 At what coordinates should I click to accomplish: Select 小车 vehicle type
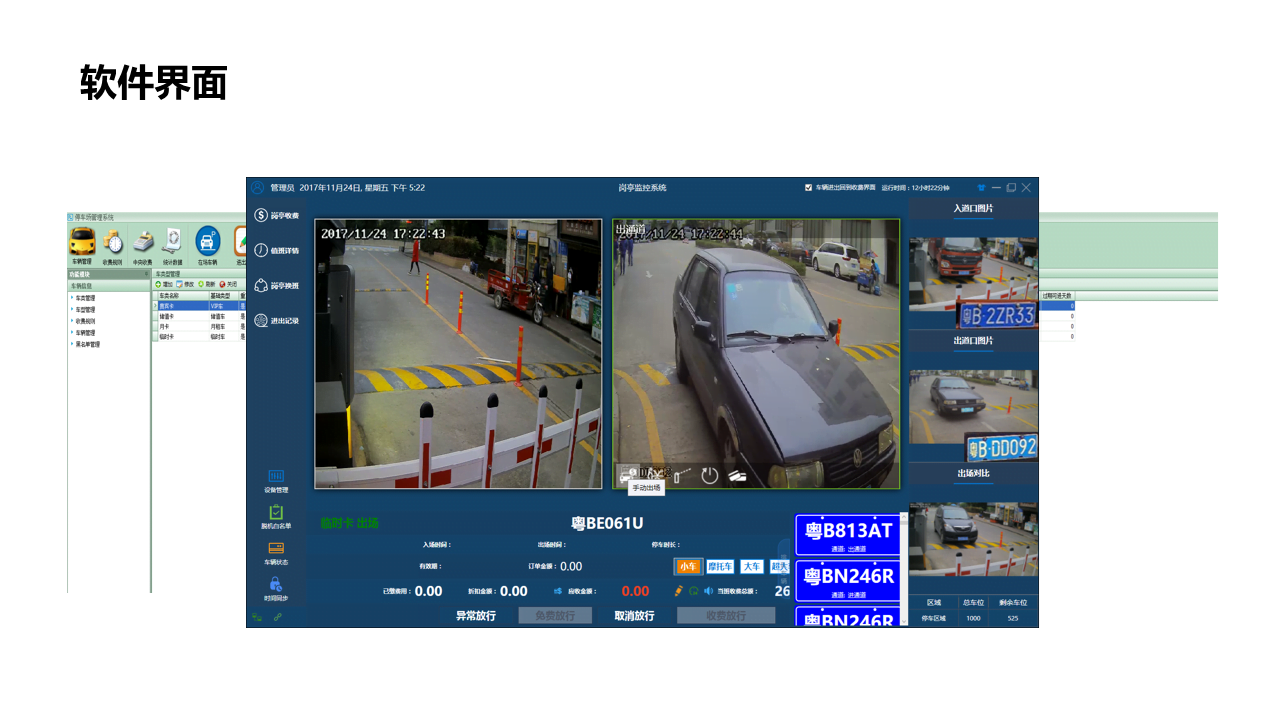tap(688, 566)
